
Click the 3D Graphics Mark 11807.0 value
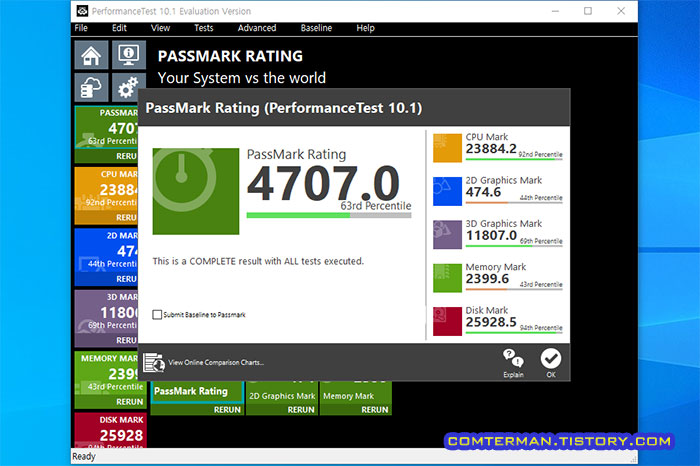click(491, 235)
